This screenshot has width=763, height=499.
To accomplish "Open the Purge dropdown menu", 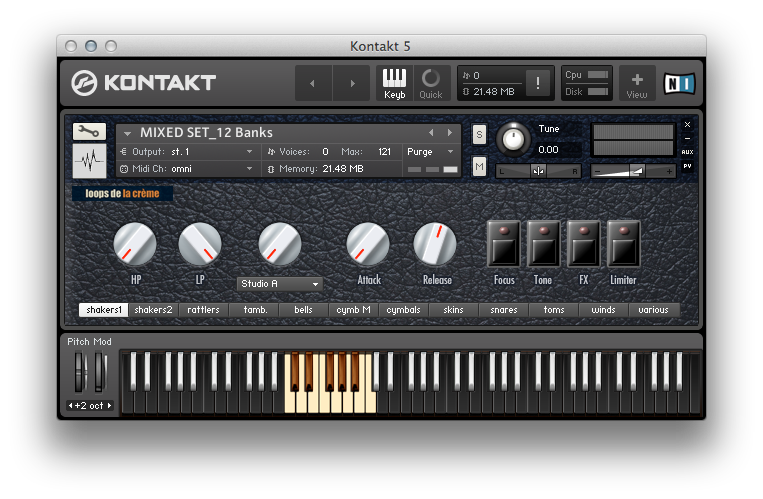I will point(430,152).
